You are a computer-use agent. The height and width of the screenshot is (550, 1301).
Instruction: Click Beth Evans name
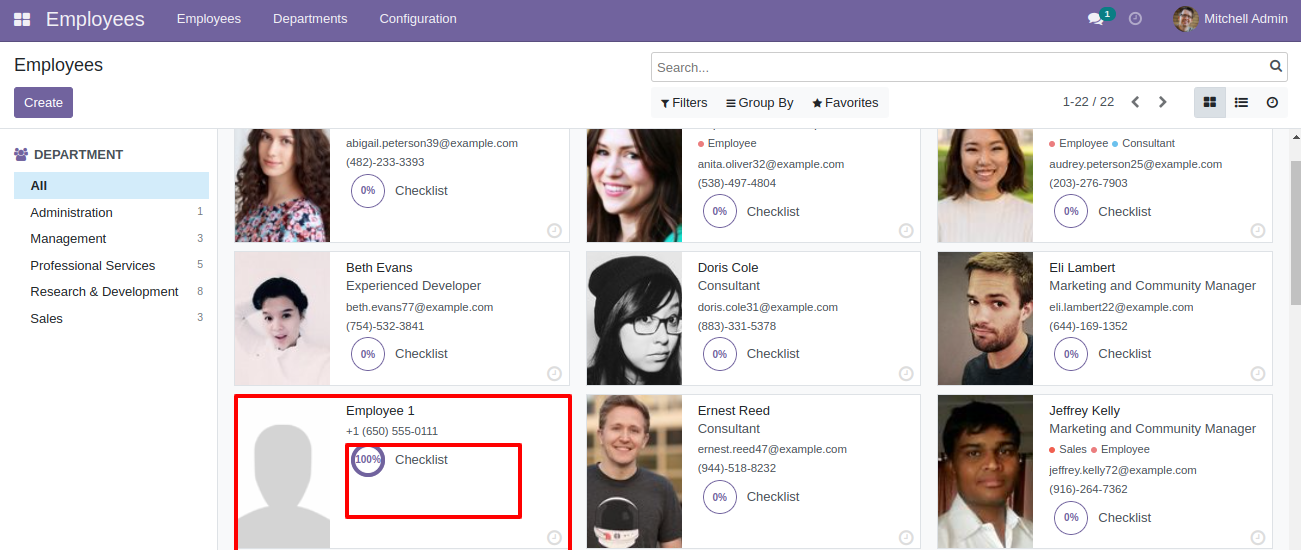(379, 268)
